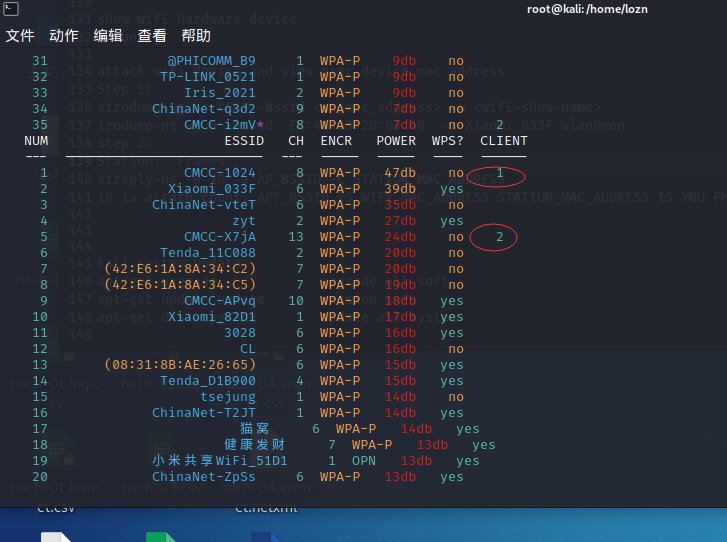Open the 编辑 menu
727x542 pixels.
pyautogui.click(x=108, y=36)
